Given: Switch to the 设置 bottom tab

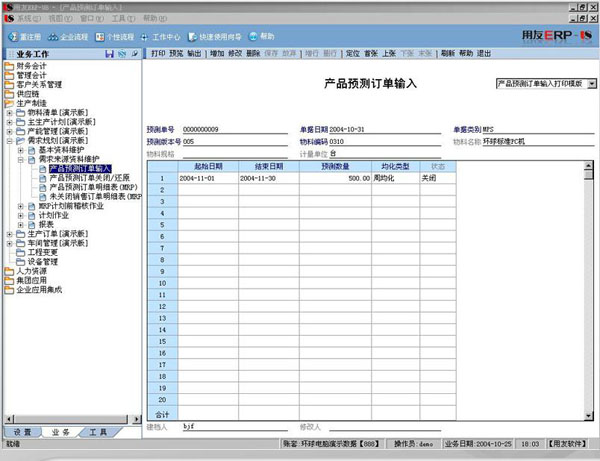Looking at the screenshot, I should point(22,432).
